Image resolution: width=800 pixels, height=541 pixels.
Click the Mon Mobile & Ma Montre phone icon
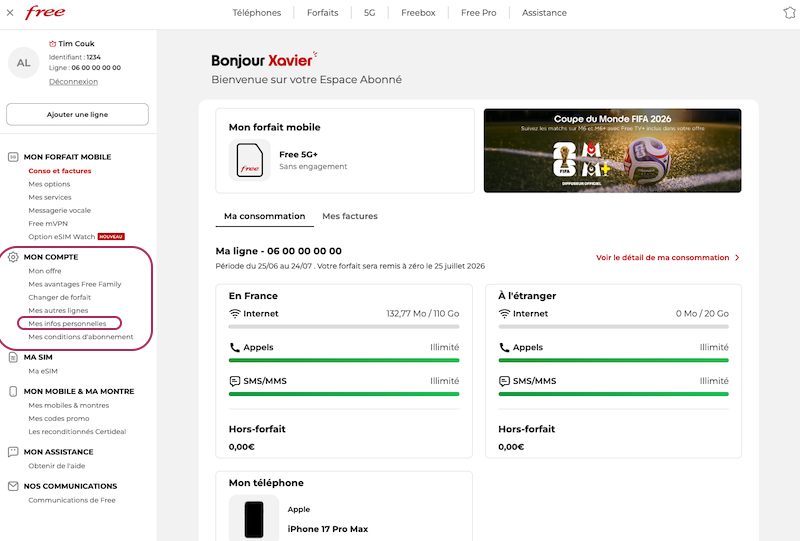tap(13, 391)
